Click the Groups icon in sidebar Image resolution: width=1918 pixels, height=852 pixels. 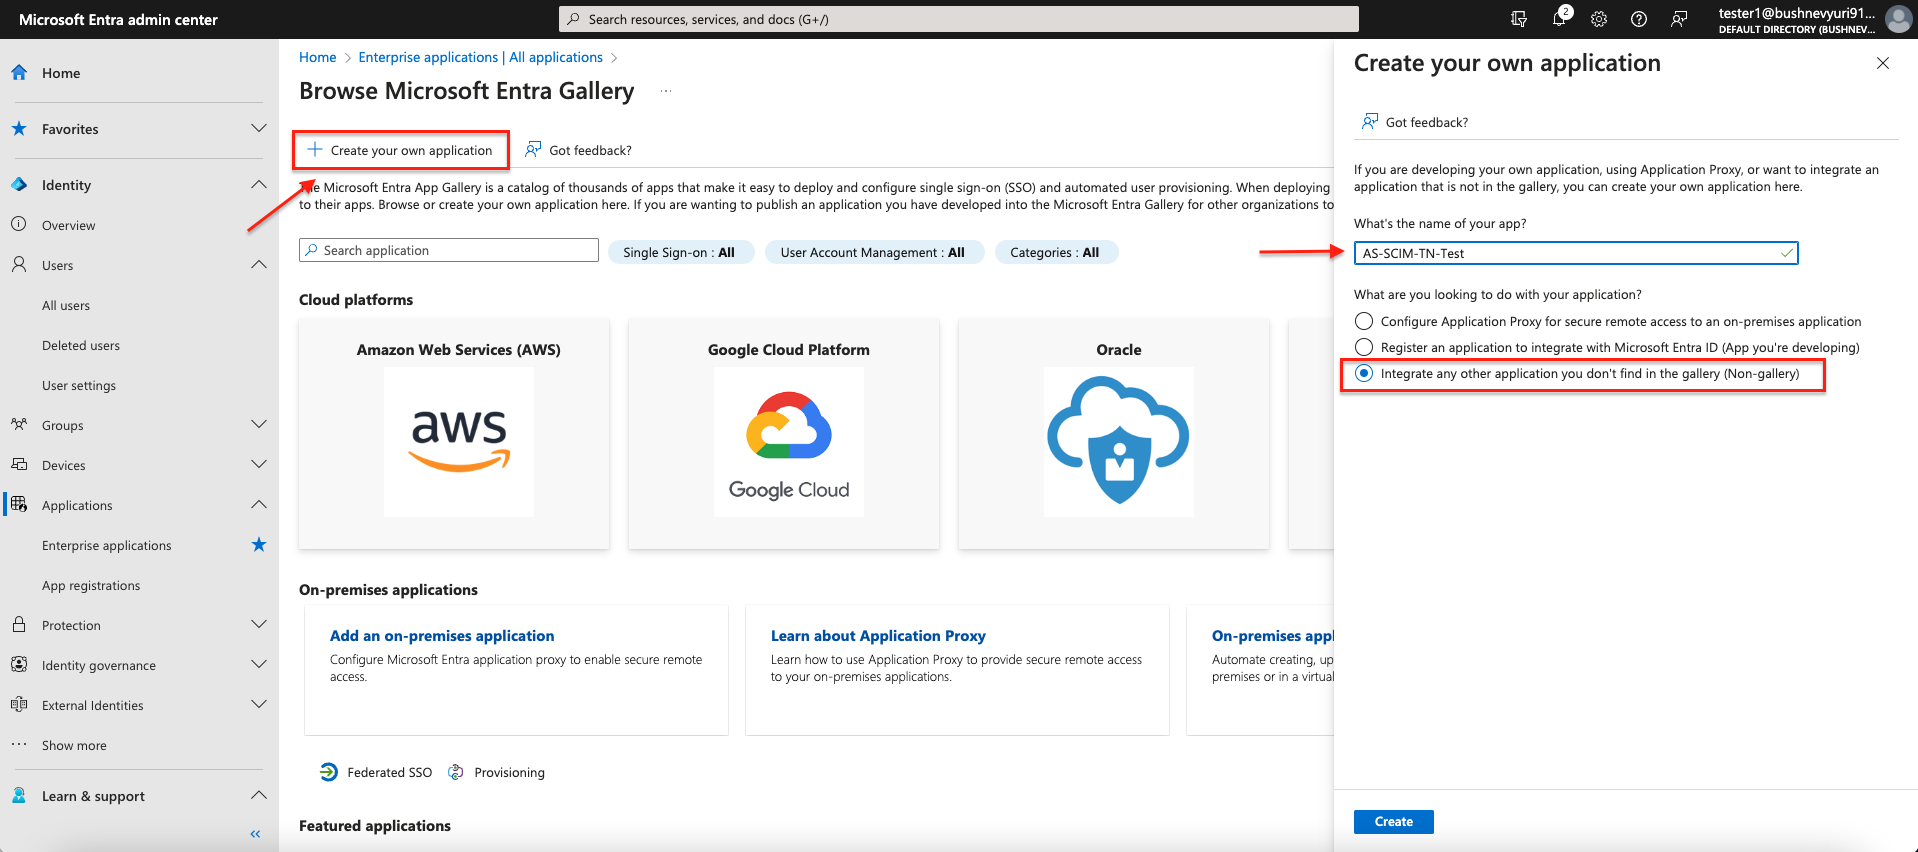19,425
